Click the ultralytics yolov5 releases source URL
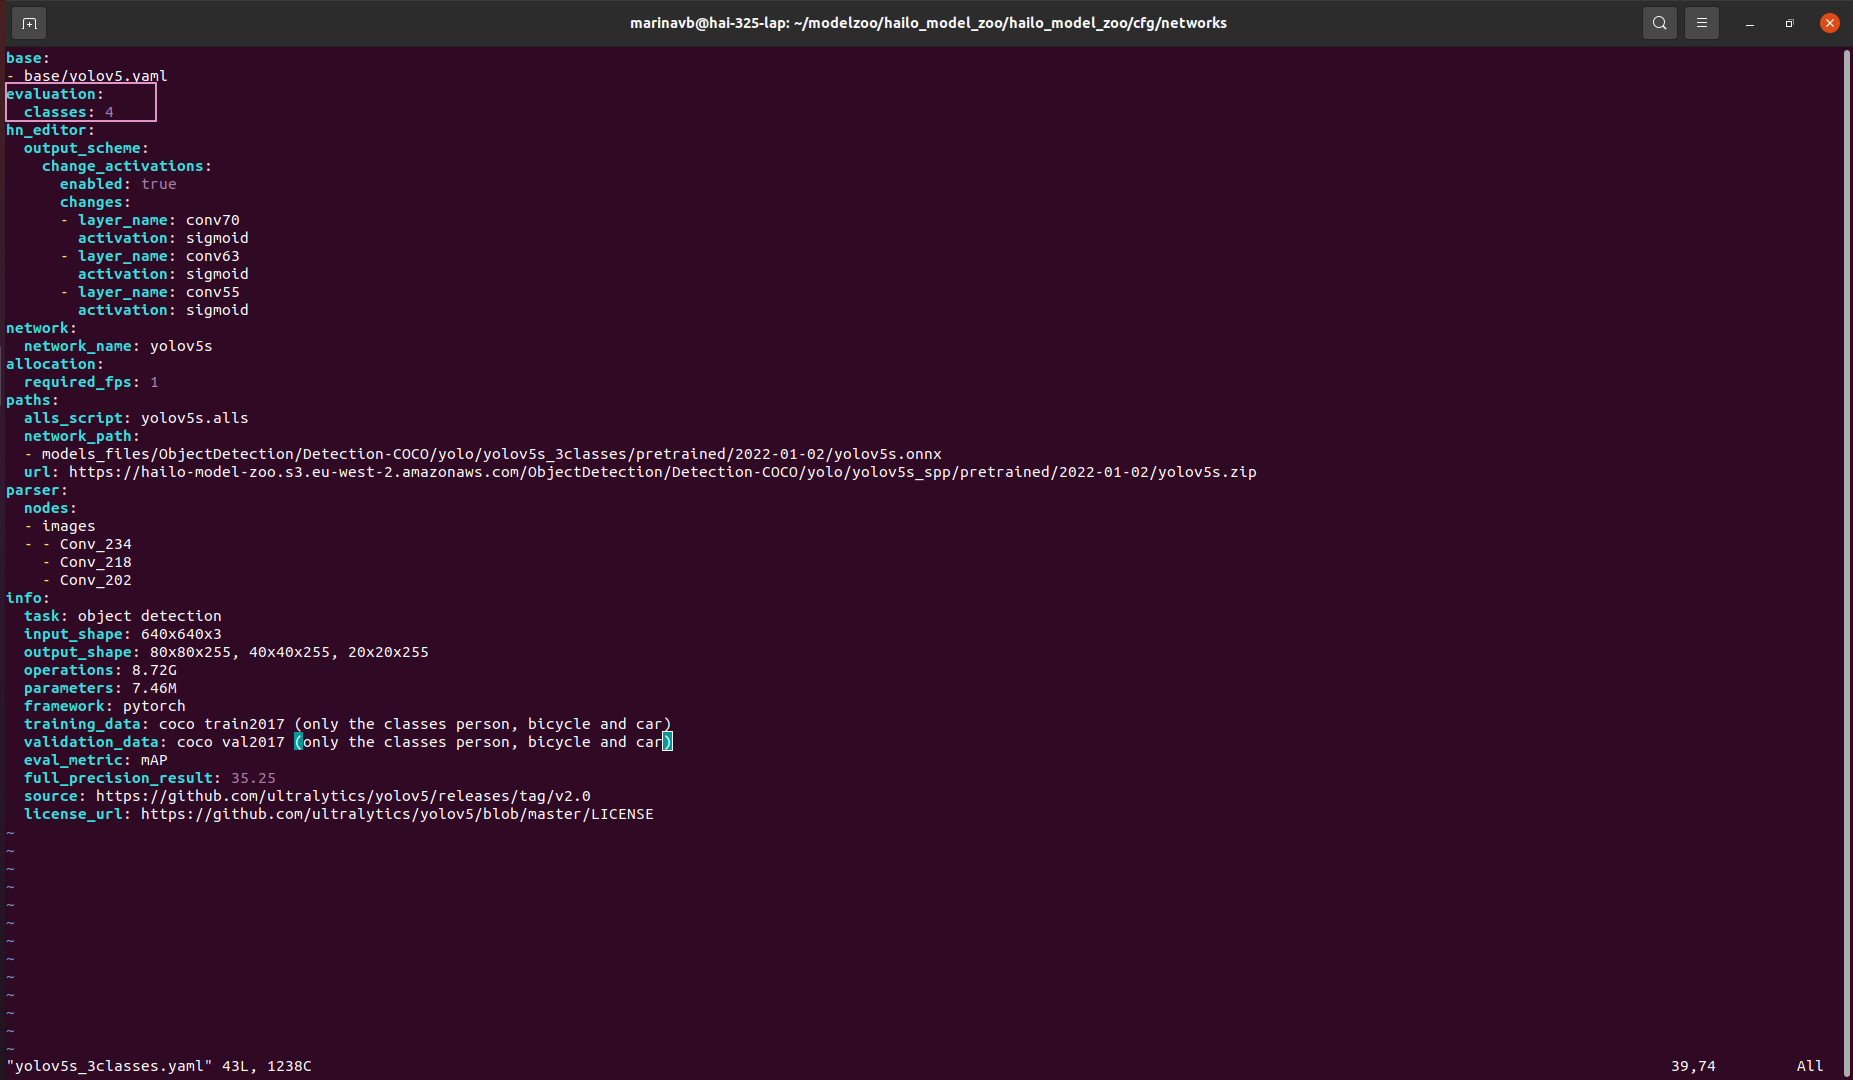 [x=343, y=796]
